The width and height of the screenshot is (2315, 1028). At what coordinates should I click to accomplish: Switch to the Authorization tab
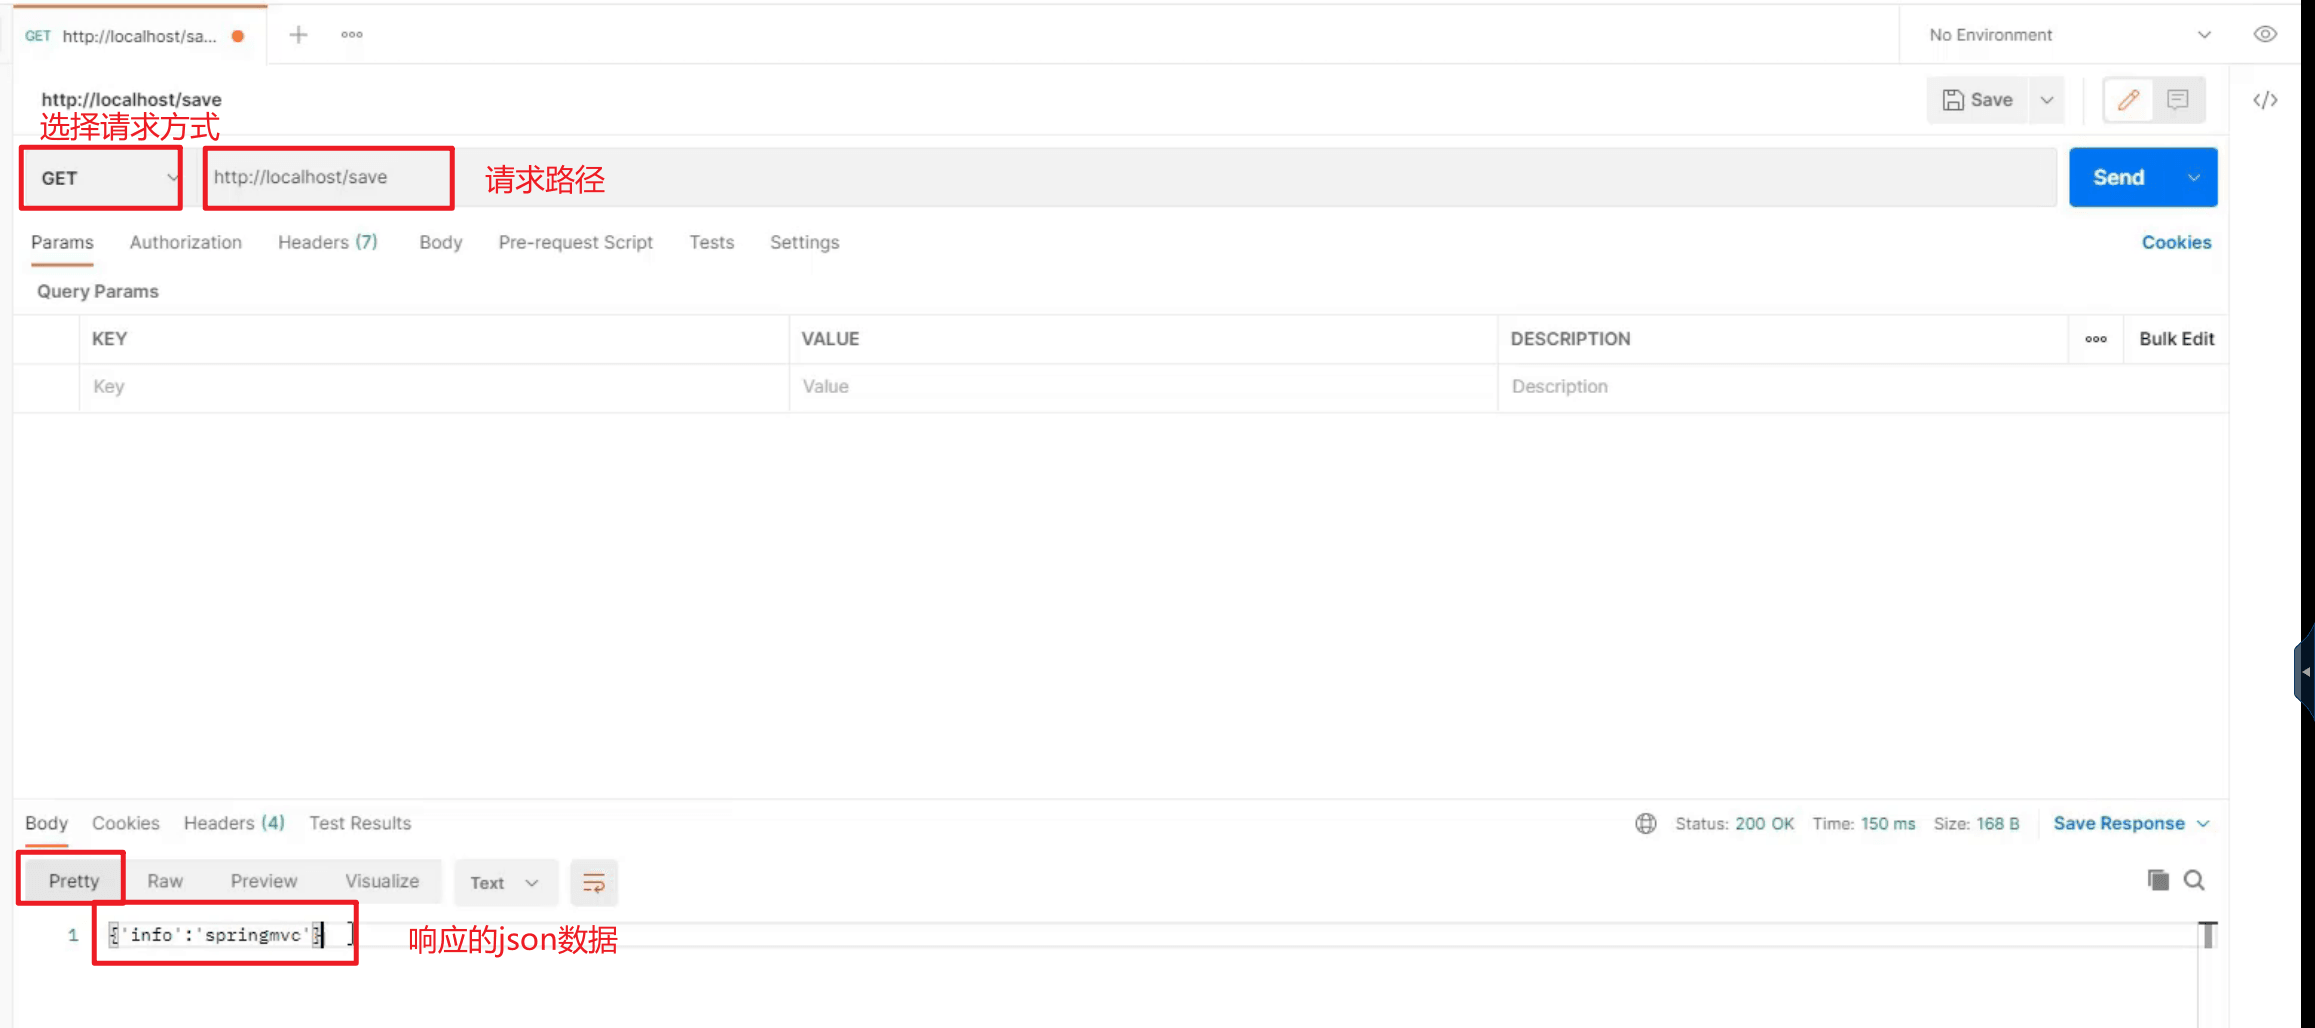(x=186, y=242)
